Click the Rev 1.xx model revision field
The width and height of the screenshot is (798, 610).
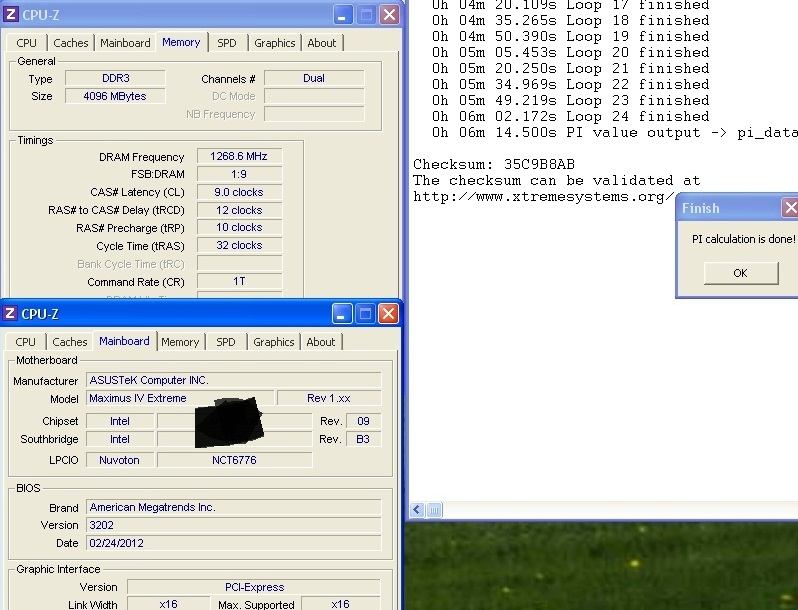point(329,398)
